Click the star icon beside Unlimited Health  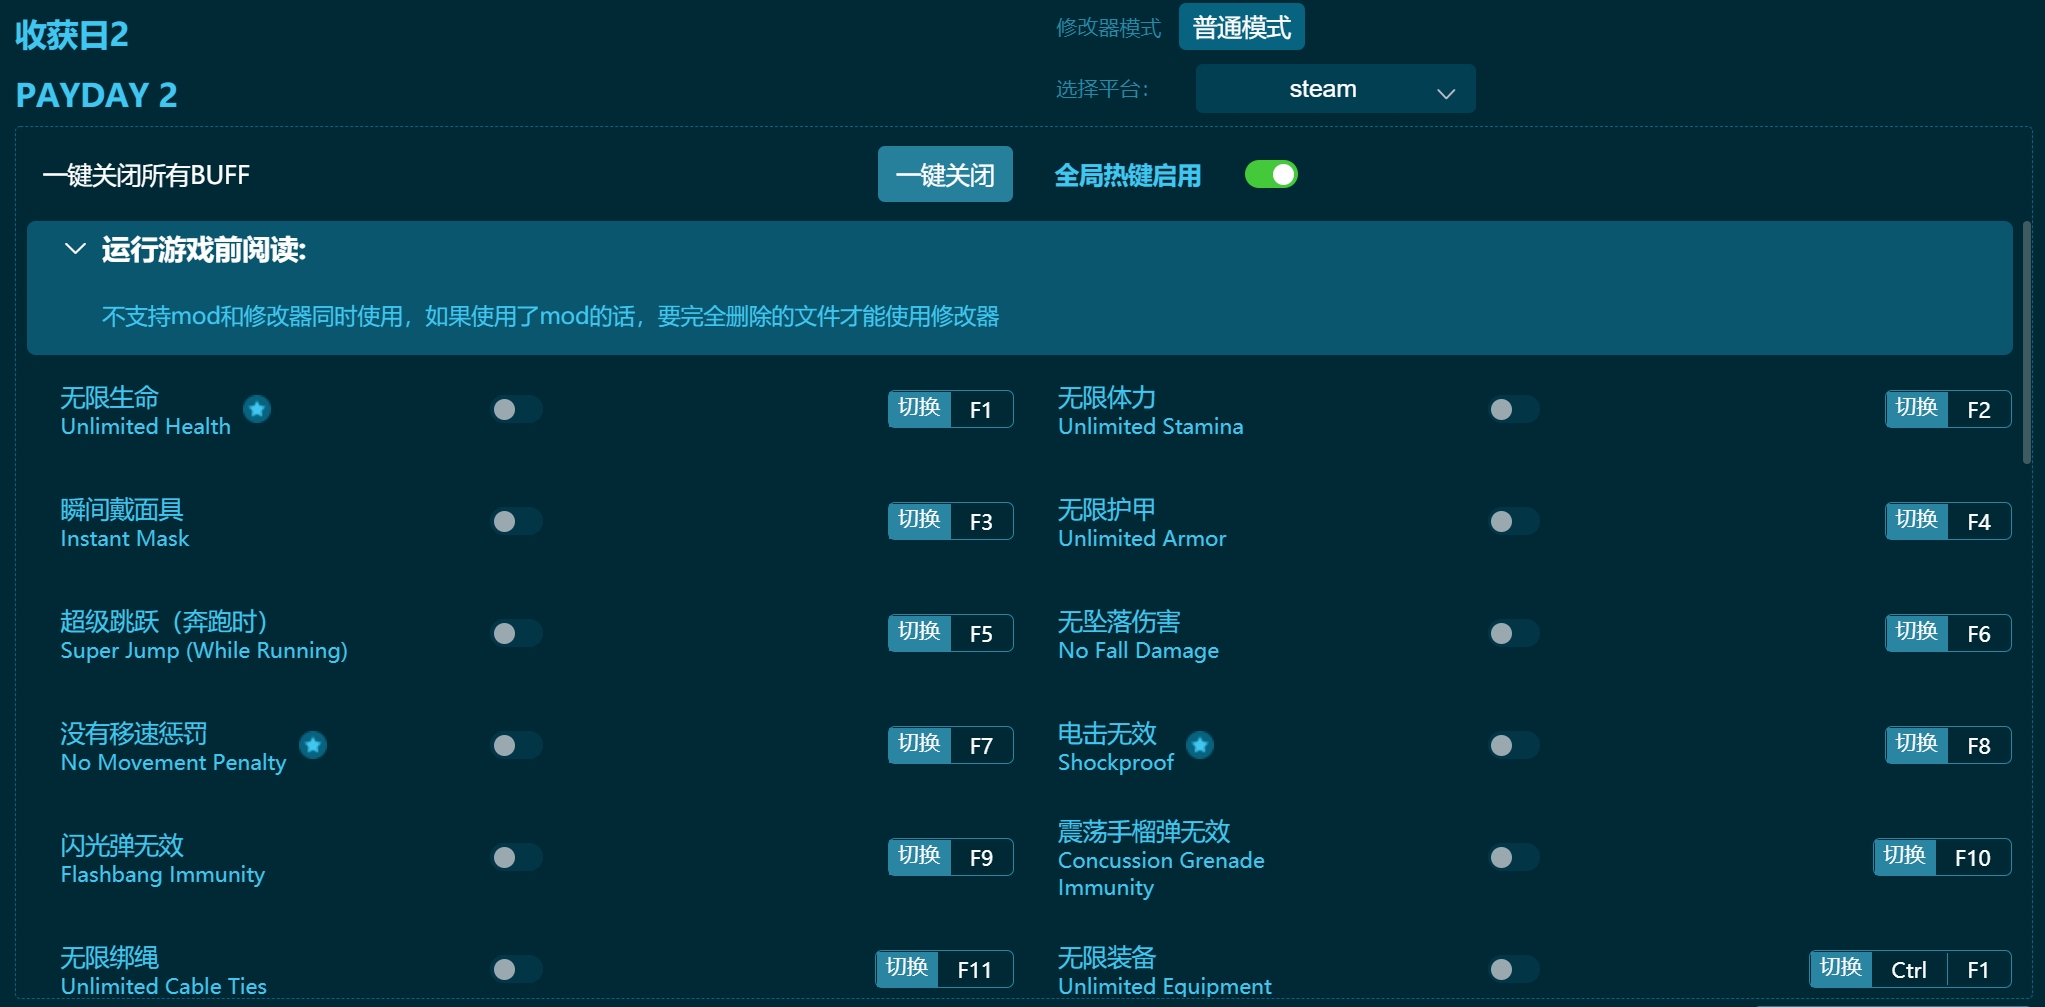[257, 409]
